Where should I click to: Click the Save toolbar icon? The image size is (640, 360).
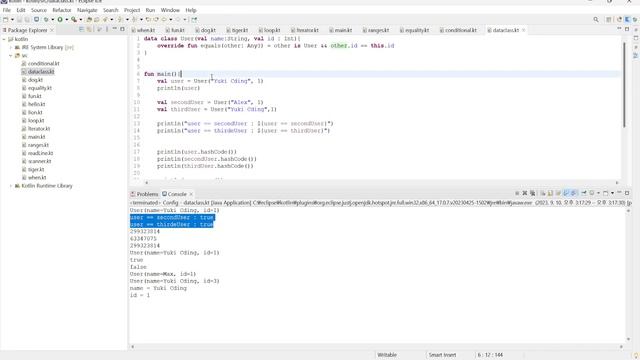[20, 20]
